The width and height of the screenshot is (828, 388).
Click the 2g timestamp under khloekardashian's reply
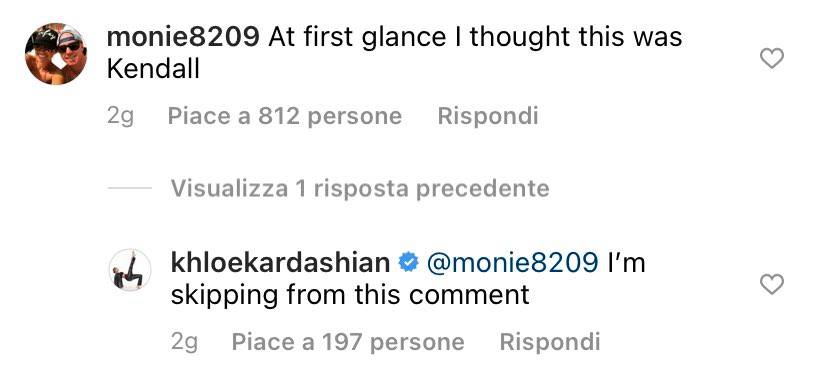coord(184,343)
